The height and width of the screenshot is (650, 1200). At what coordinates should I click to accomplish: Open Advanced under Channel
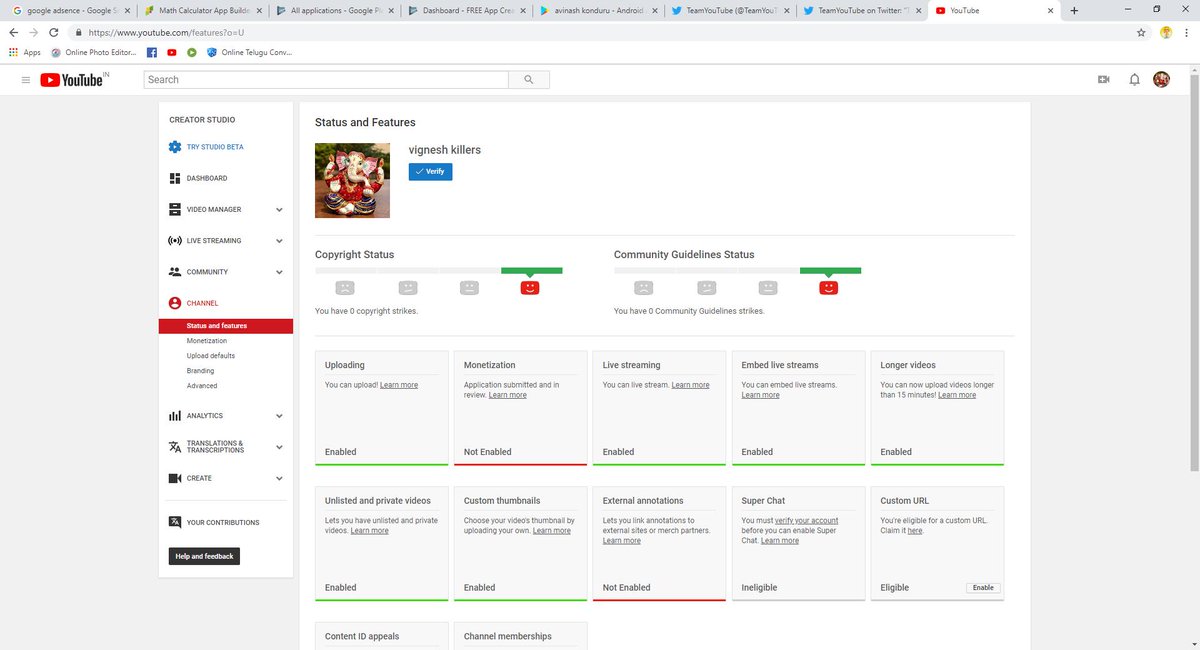coord(202,386)
